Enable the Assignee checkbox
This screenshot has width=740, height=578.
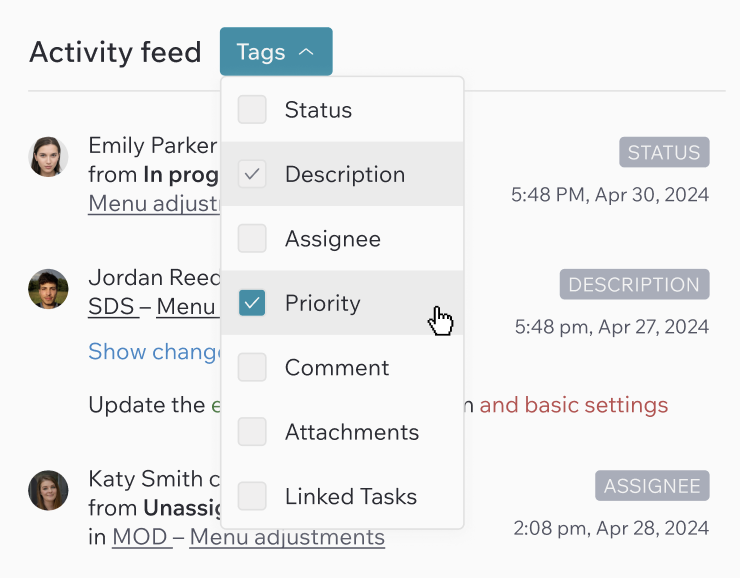(x=252, y=238)
